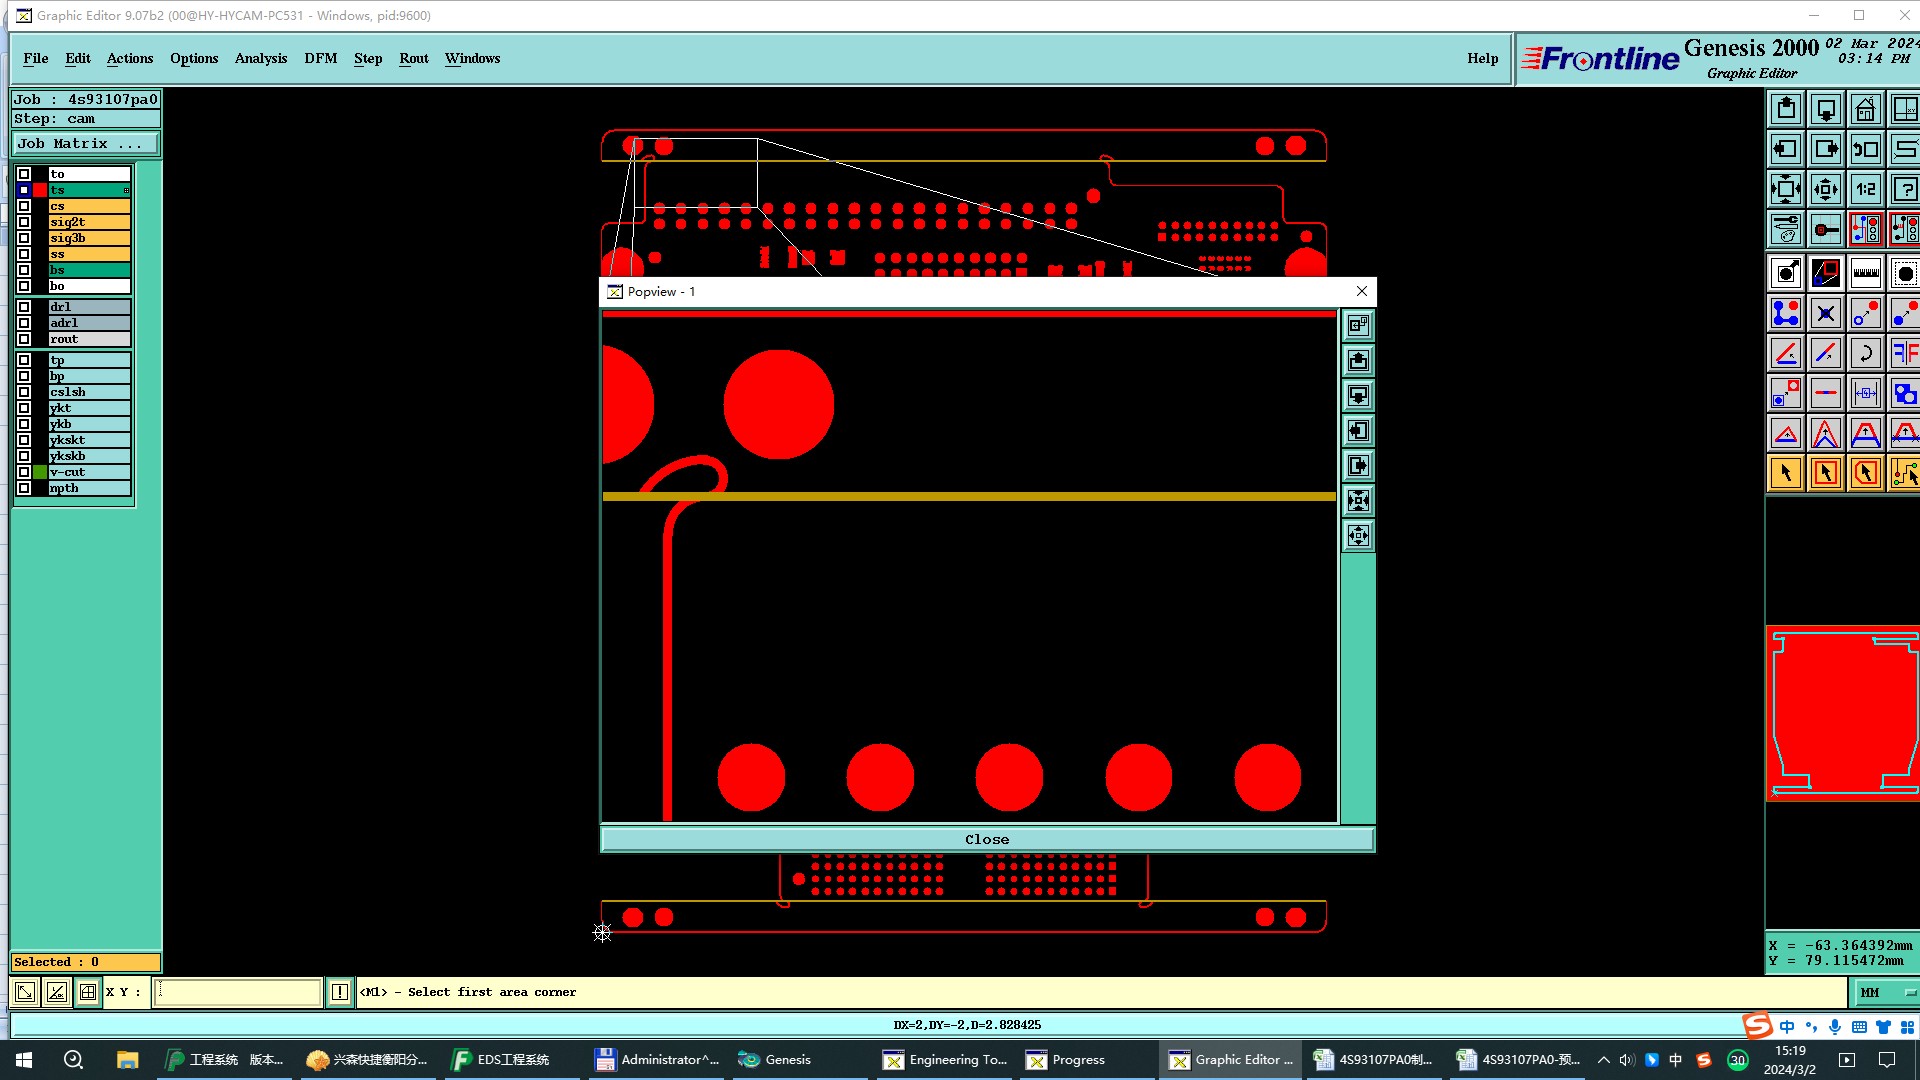Open the DFM menu
The height and width of the screenshot is (1080, 1920).
click(x=320, y=58)
